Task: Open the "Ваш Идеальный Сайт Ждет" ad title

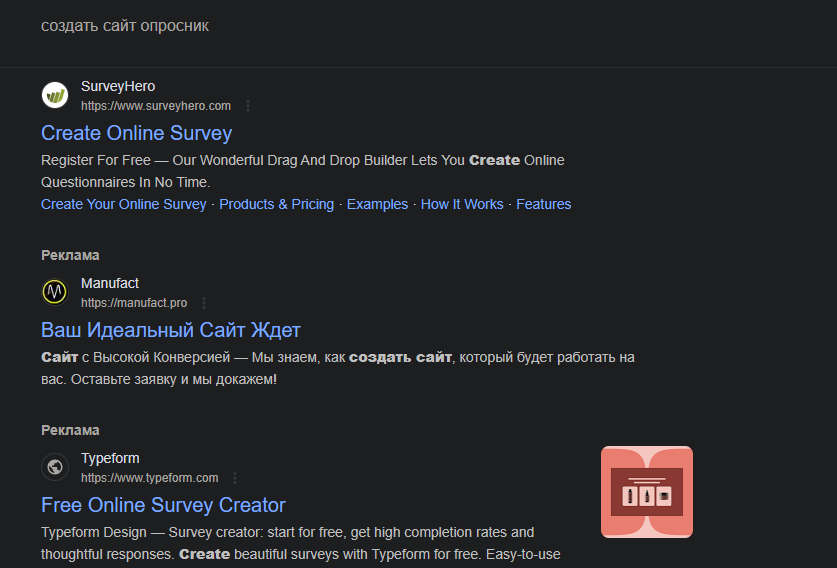Action: point(170,330)
